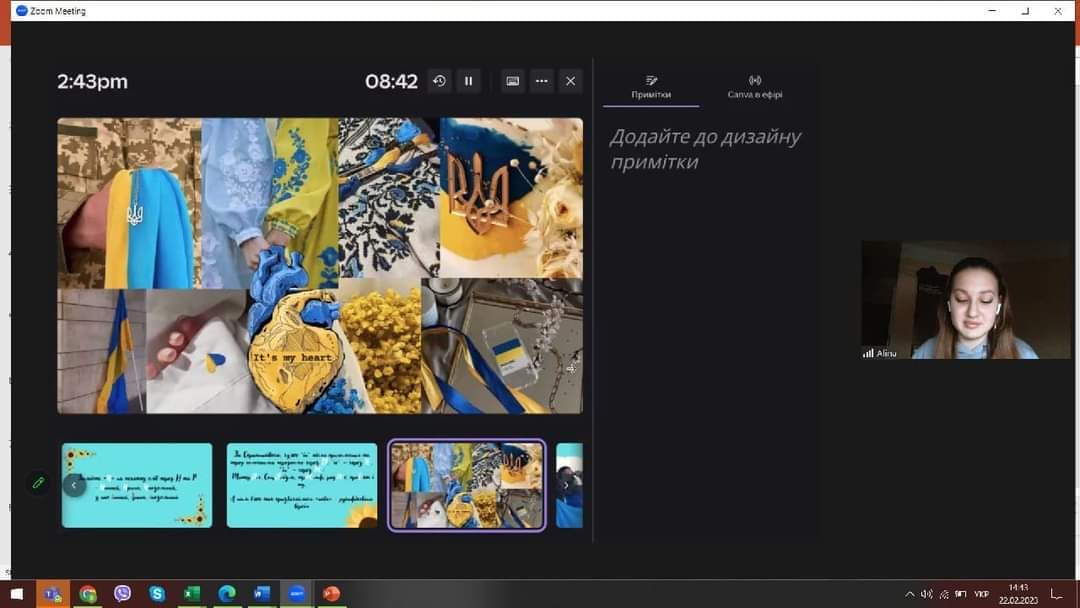Screen dimensions: 1080x608
Task: Click the green pencil annotation icon
Action: pos(38,482)
